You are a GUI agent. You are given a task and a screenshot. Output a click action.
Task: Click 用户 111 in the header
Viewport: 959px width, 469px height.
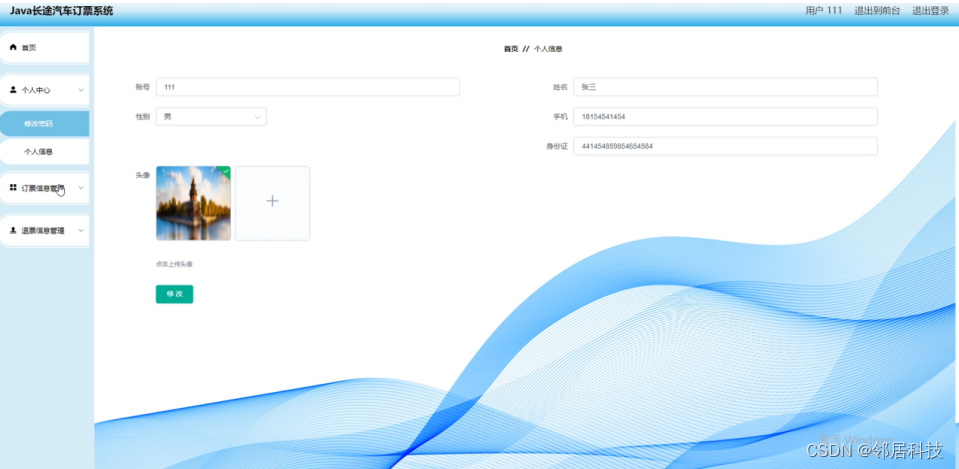point(823,10)
